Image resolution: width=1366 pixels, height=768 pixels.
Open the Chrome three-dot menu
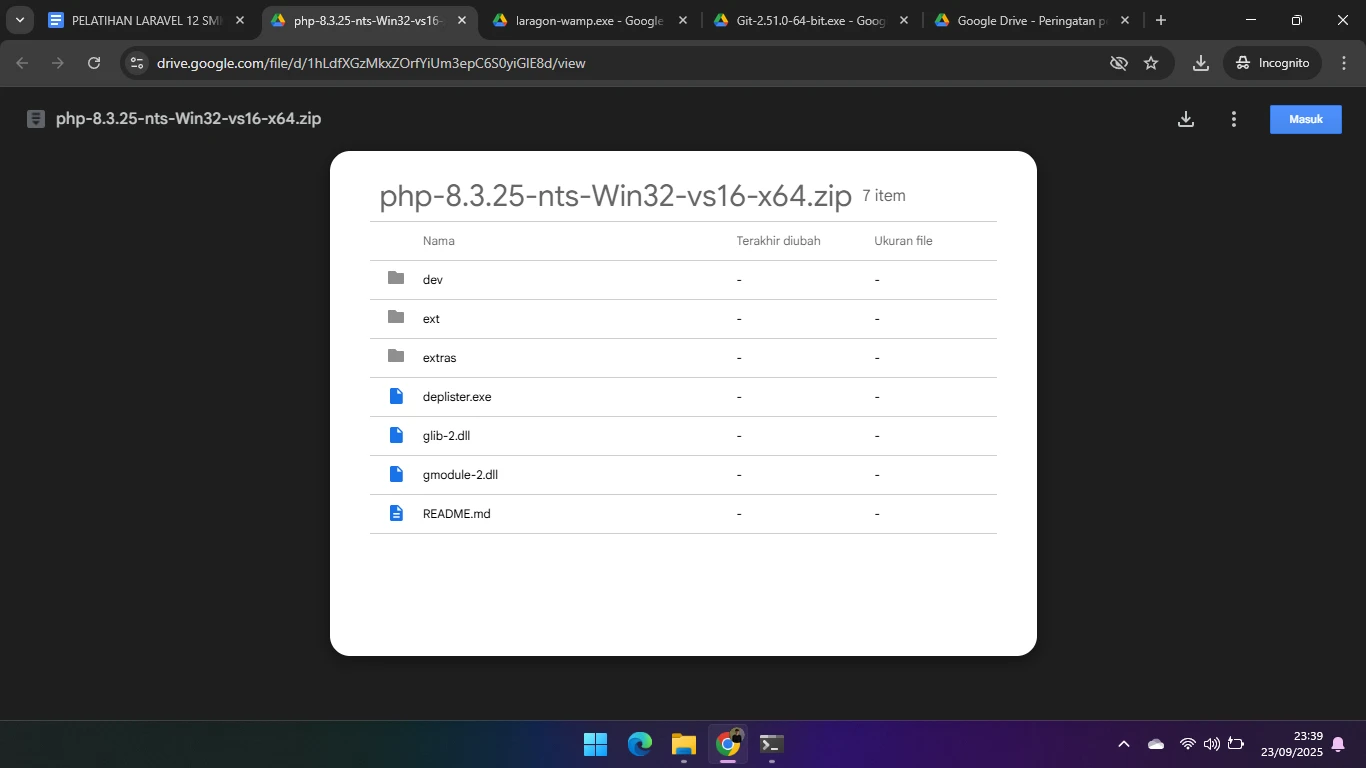coord(1344,63)
